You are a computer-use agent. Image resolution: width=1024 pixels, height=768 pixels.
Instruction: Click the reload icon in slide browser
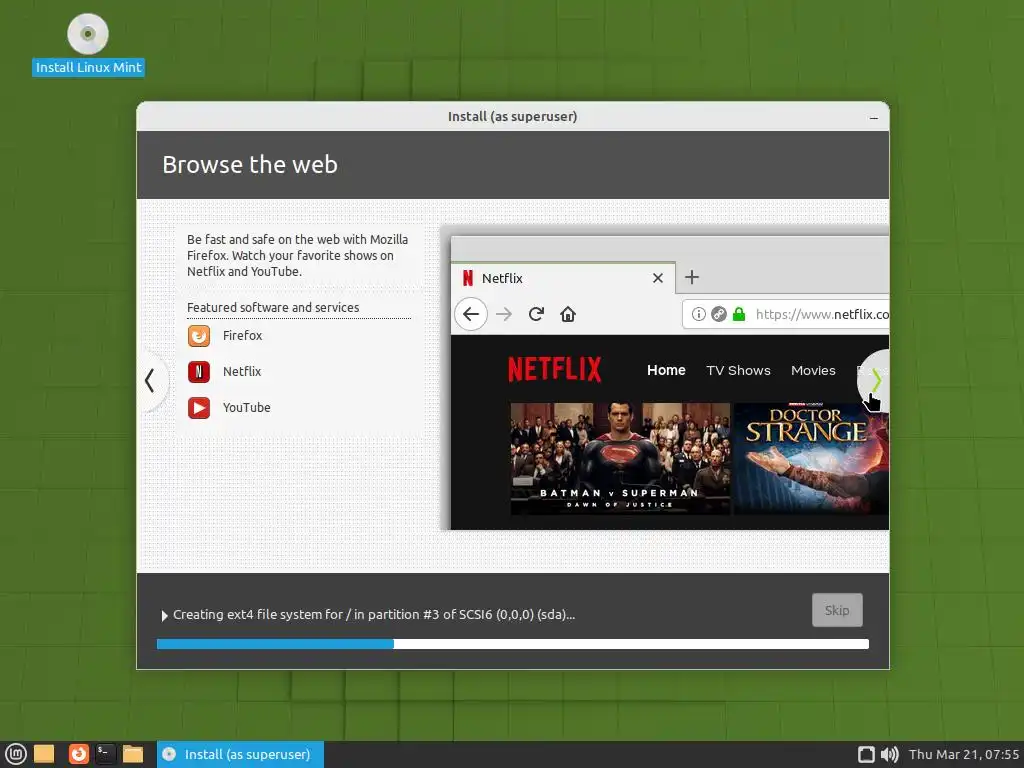click(536, 314)
